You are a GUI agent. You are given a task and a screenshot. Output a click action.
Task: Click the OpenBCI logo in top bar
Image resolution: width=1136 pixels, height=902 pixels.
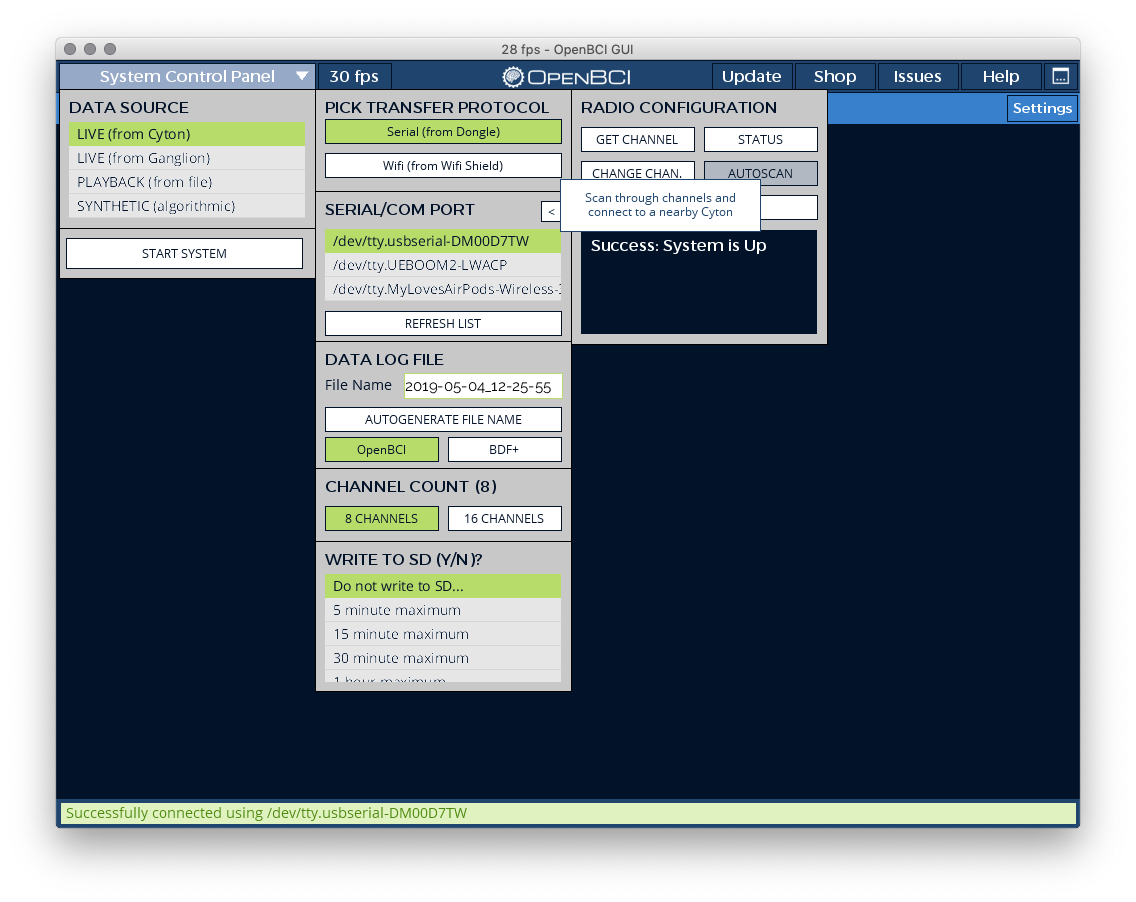coord(567,77)
